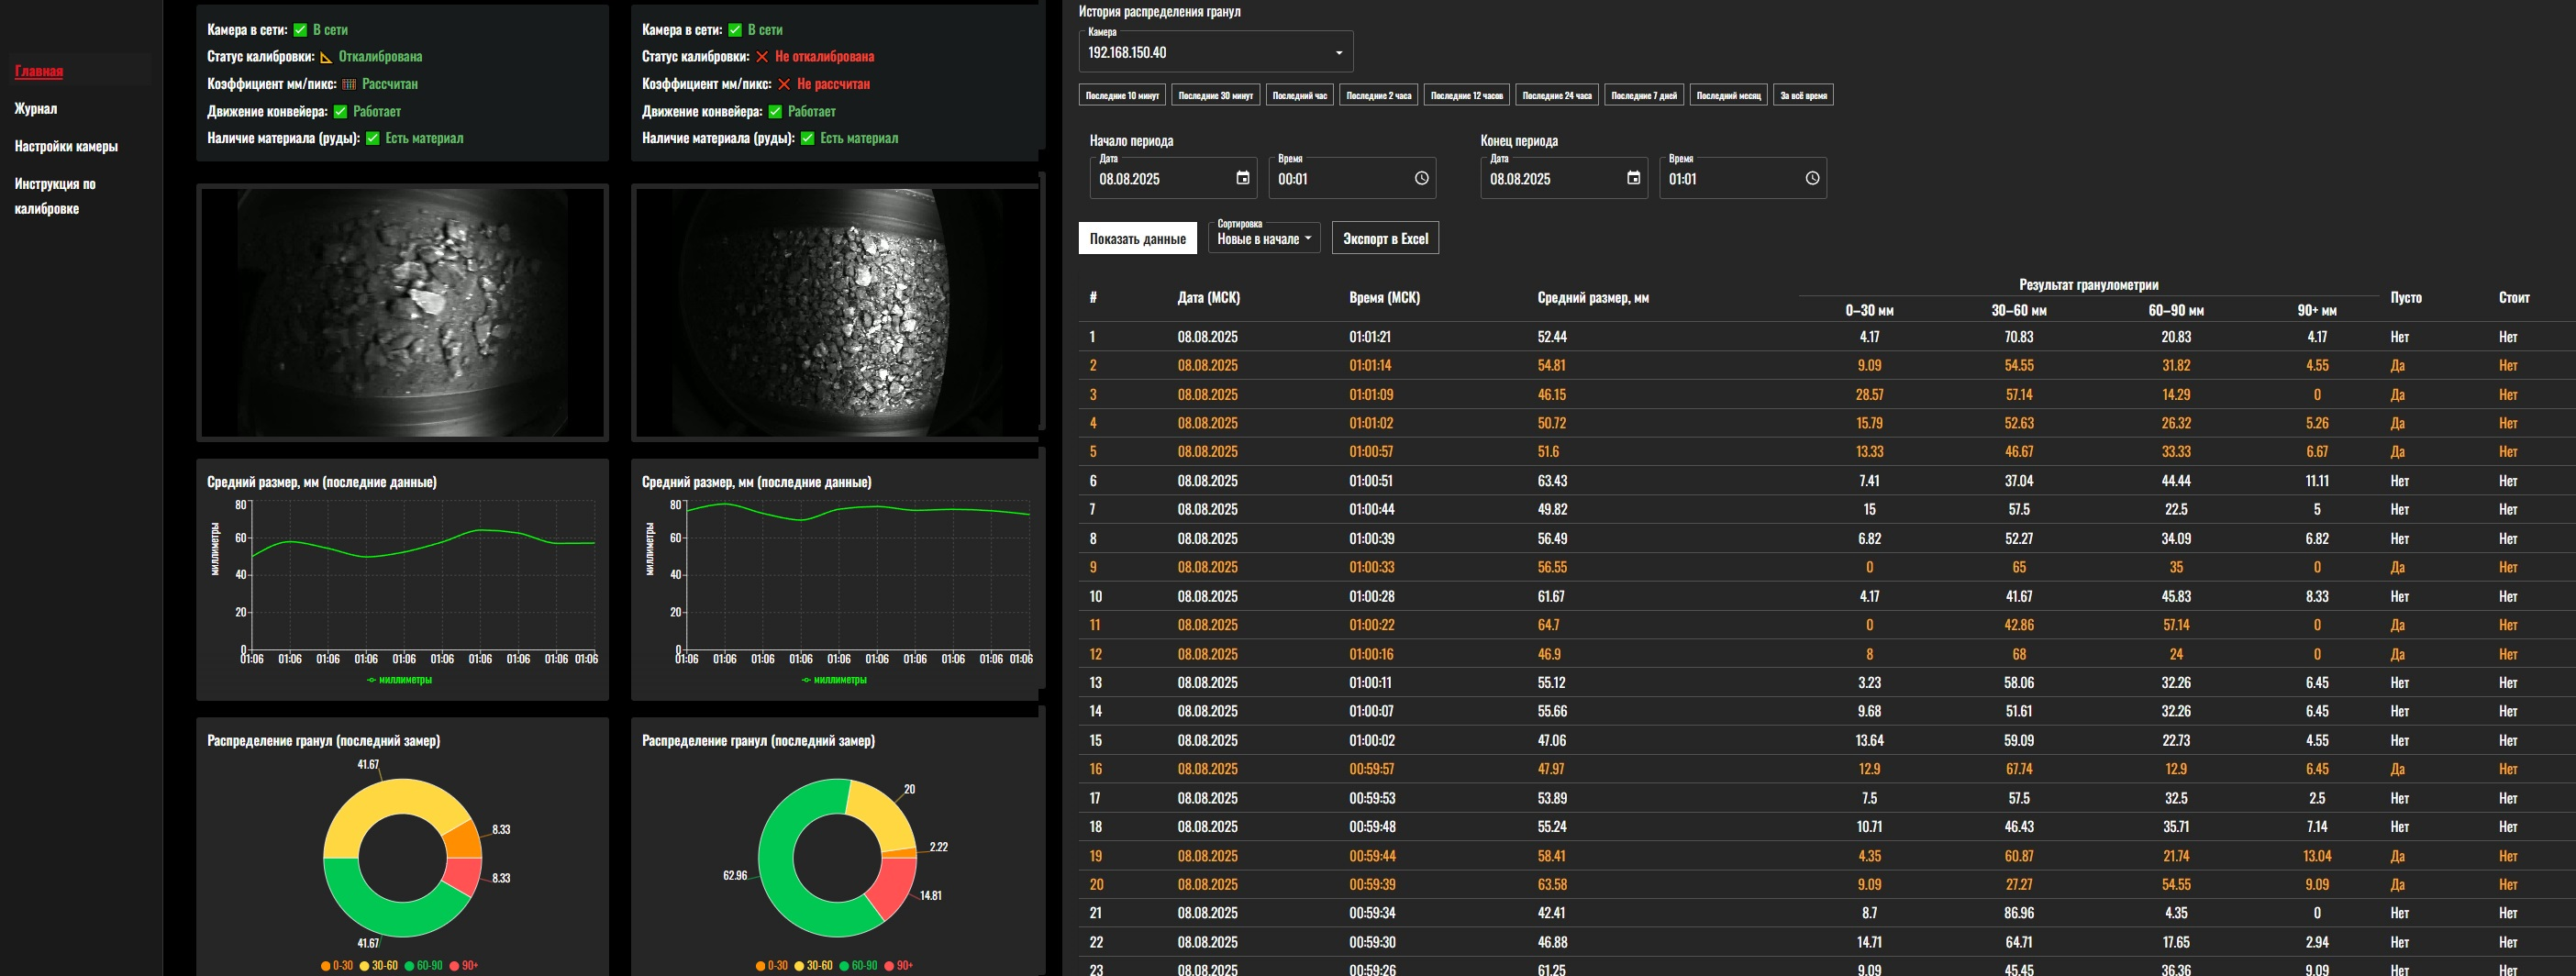
Task: Click first camera's 'Работает' conveyor checkmark
Action: (x=340, y=111)
